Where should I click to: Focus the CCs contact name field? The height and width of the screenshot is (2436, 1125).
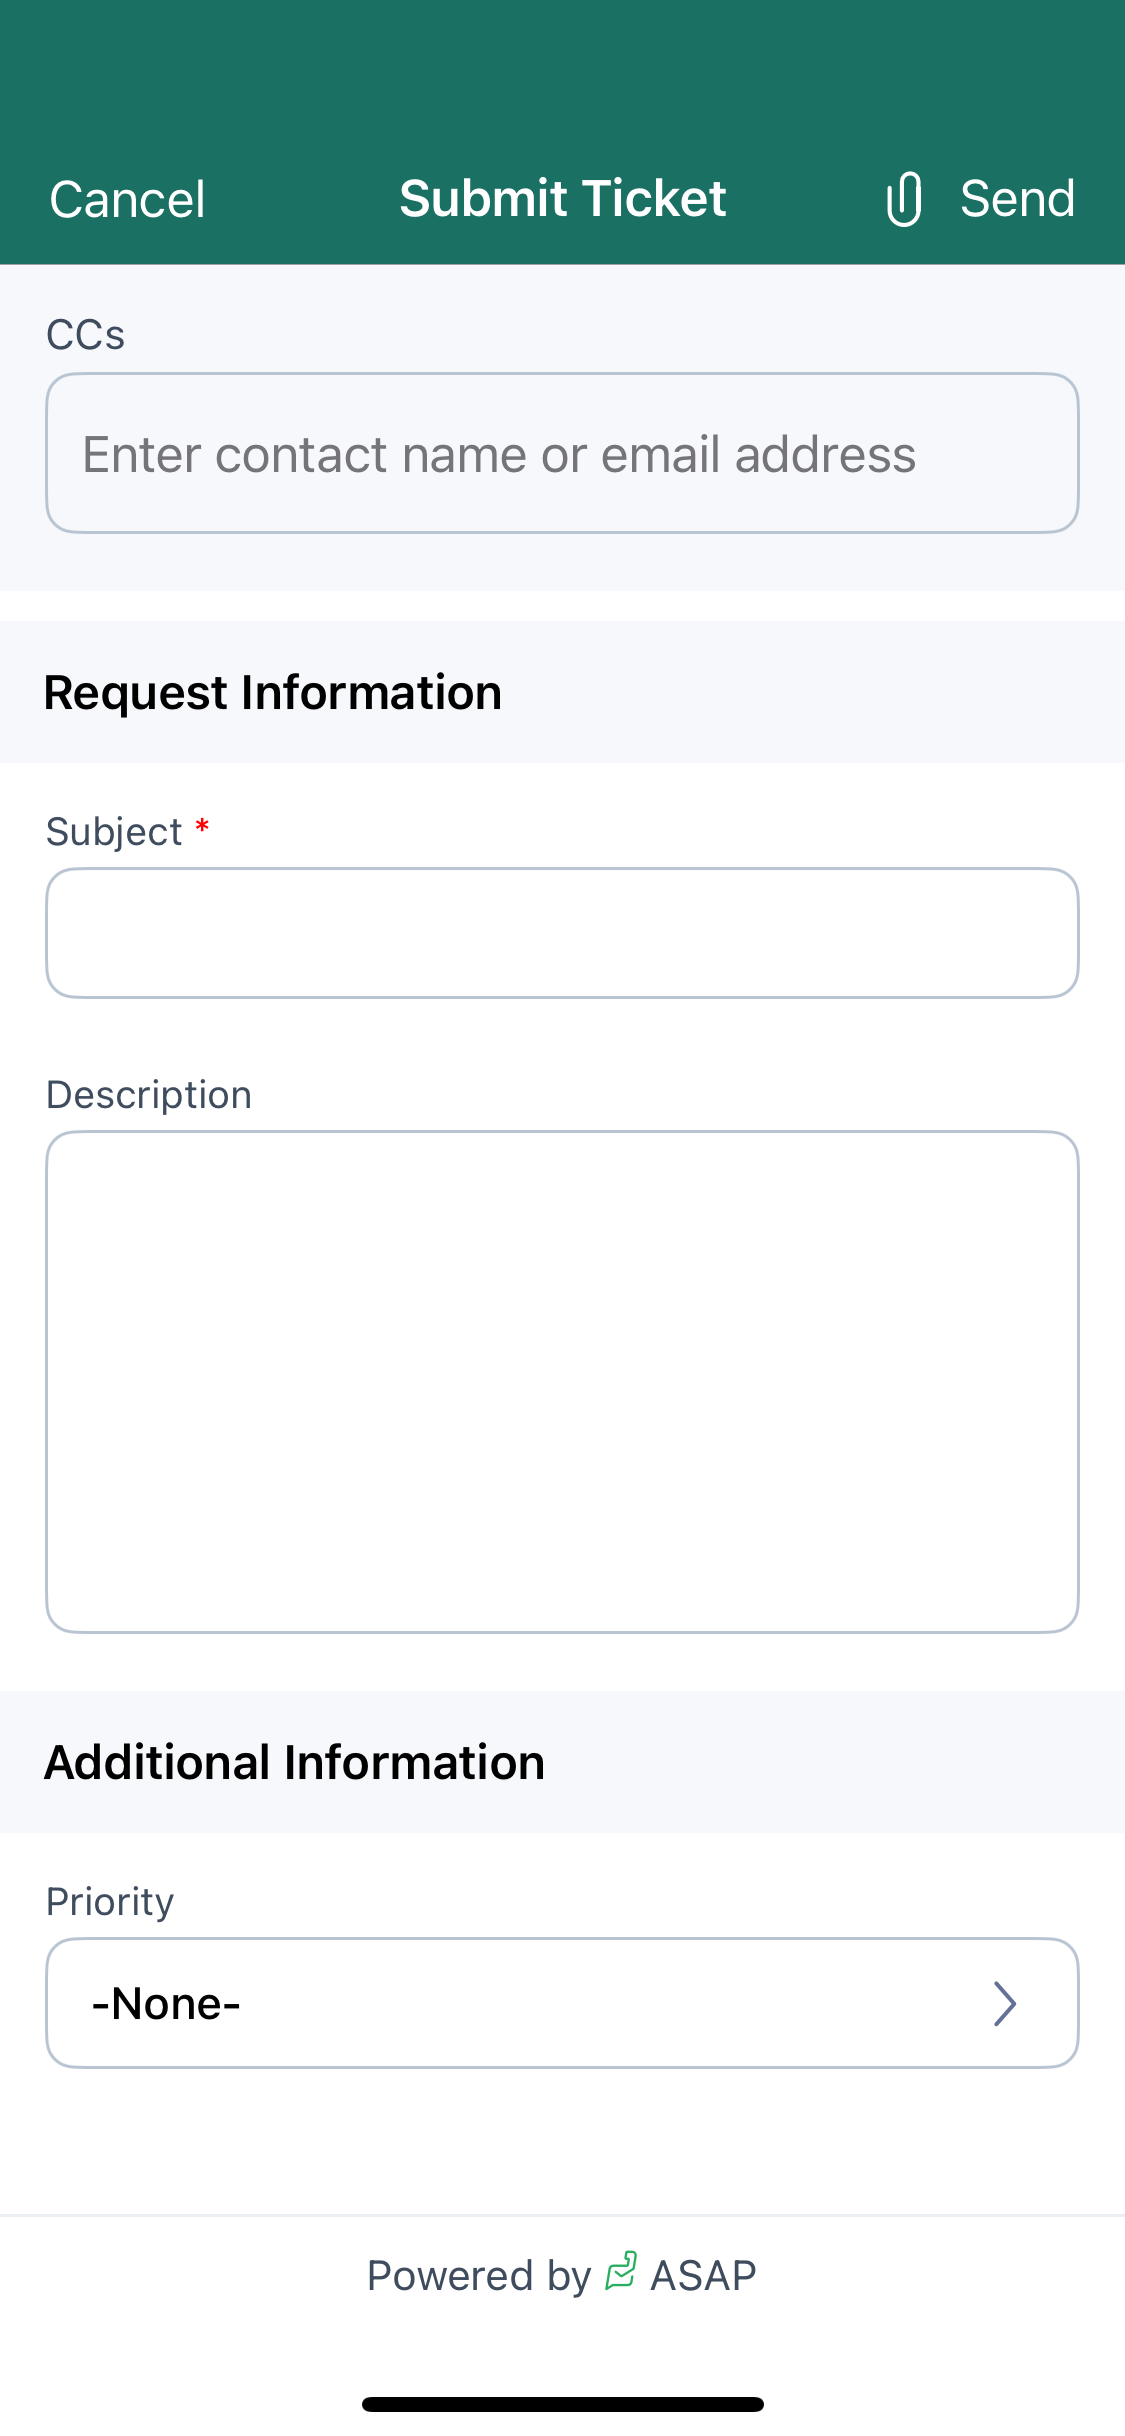tap(562, 454)
